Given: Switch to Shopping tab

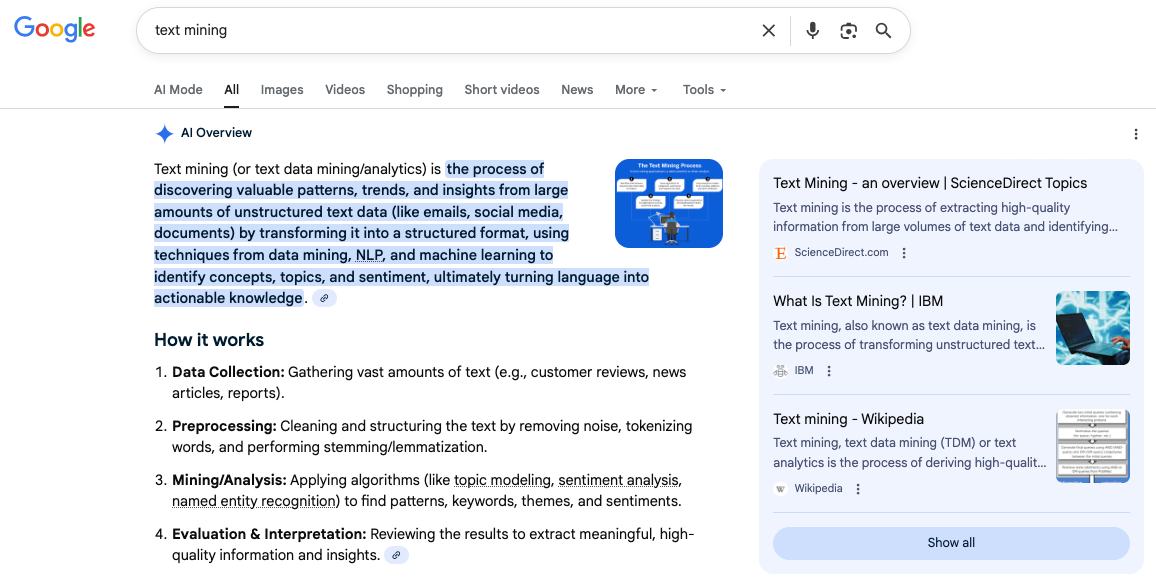Looking at the screenshot, I should pos(414,90).
